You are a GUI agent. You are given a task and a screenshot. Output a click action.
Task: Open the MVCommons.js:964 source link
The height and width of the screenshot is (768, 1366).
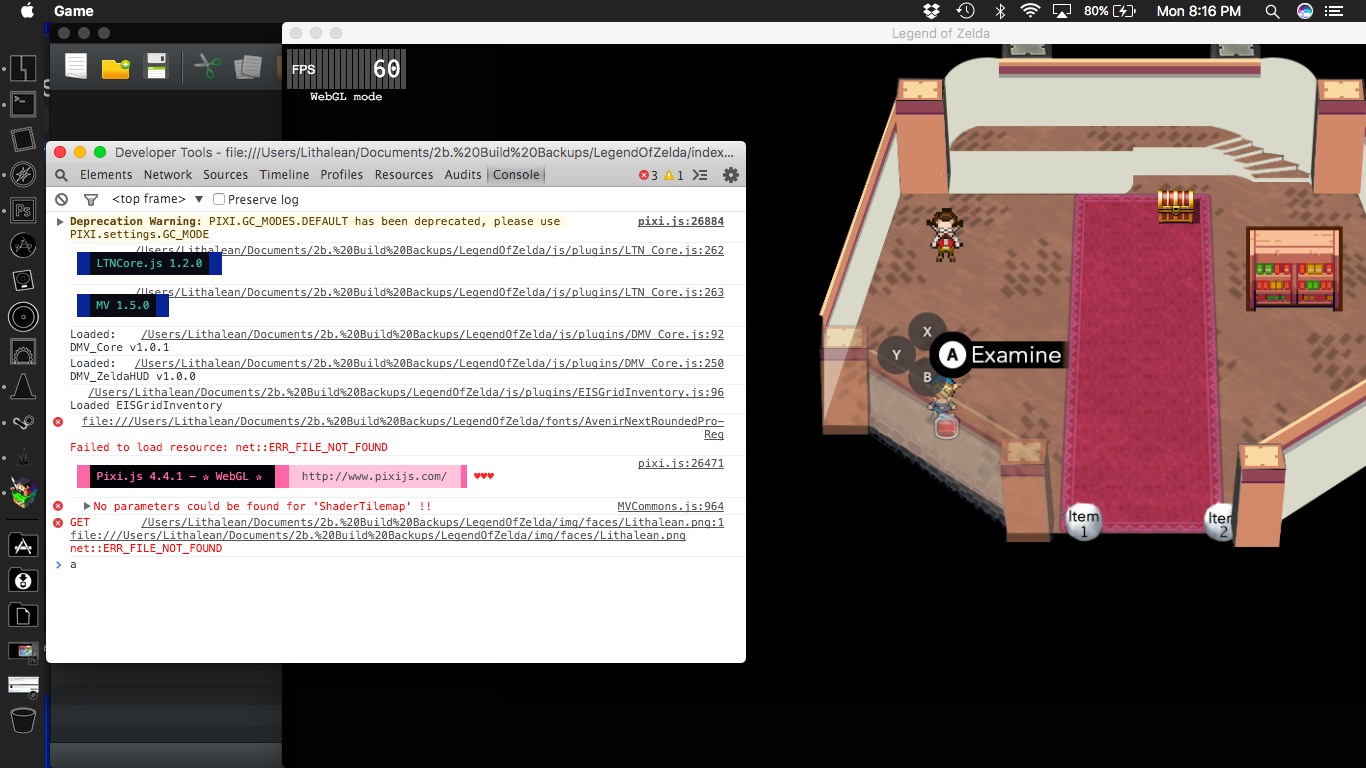(671, 506)
